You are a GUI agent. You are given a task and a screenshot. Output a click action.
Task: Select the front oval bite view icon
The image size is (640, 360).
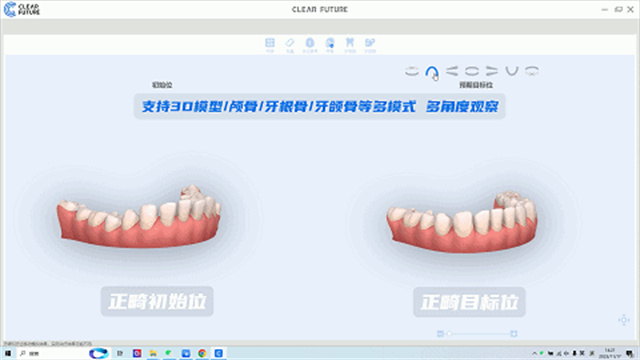472,71
